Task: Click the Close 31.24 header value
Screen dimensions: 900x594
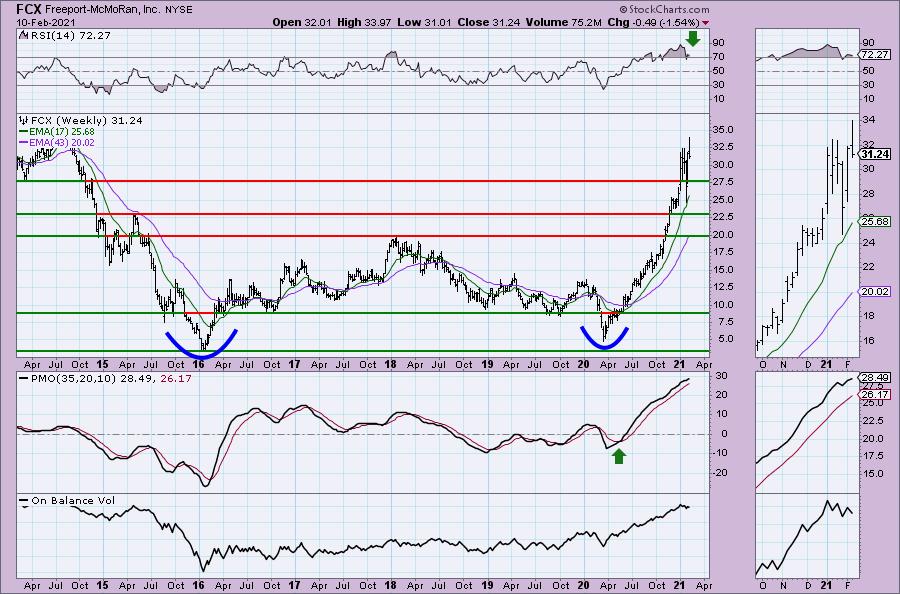Action: click(488, 22)
